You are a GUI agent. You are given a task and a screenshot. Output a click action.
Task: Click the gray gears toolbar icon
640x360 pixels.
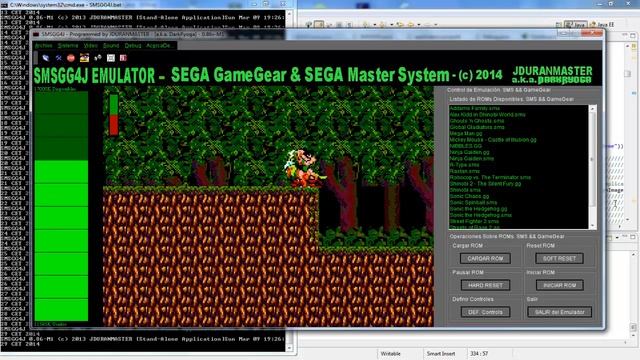coord(98,58)
